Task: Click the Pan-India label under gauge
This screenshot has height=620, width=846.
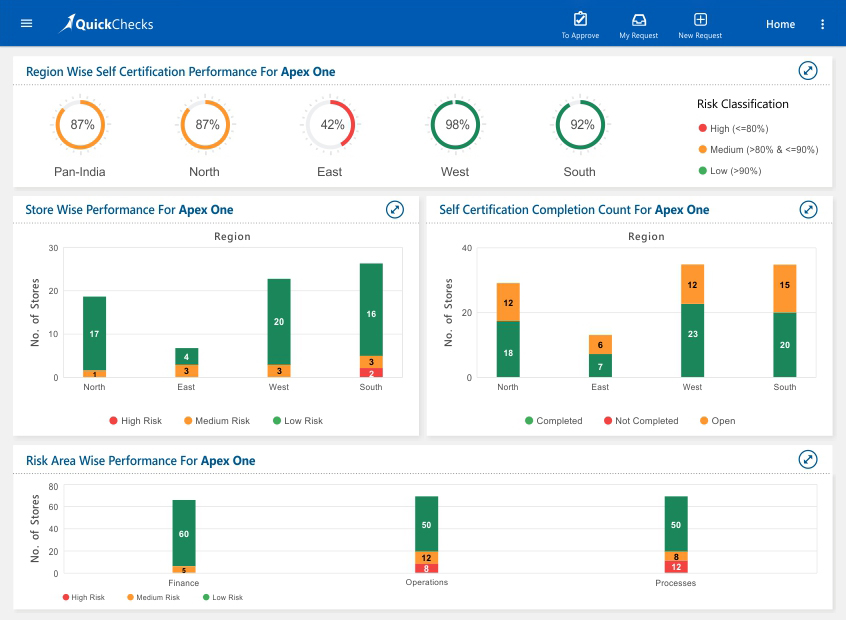Action: [80, 172]
